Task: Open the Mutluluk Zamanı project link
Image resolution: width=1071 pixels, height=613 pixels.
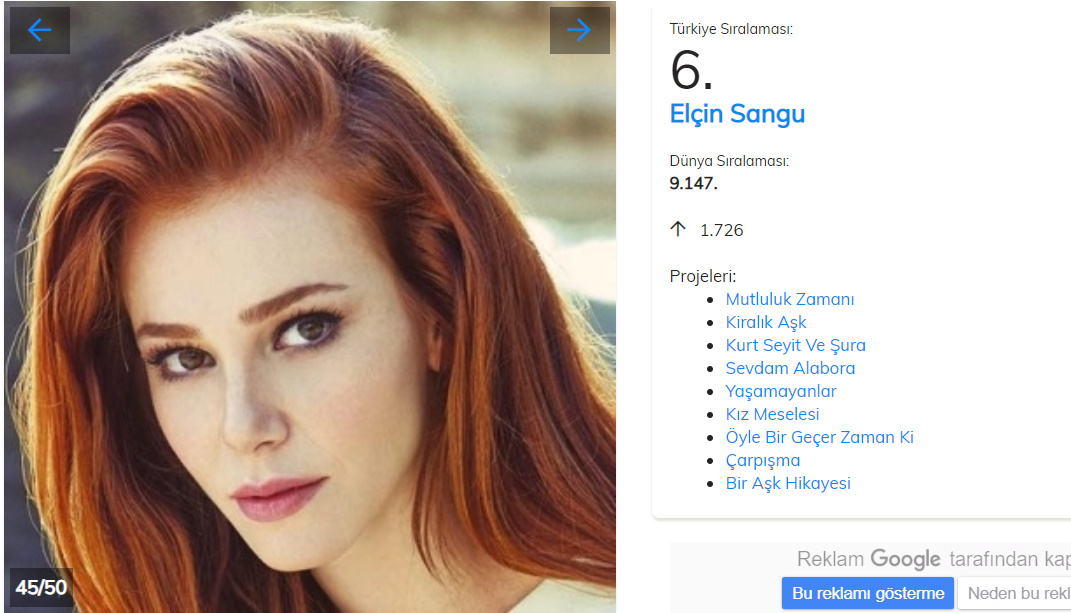Action: [x=790, y=299]
